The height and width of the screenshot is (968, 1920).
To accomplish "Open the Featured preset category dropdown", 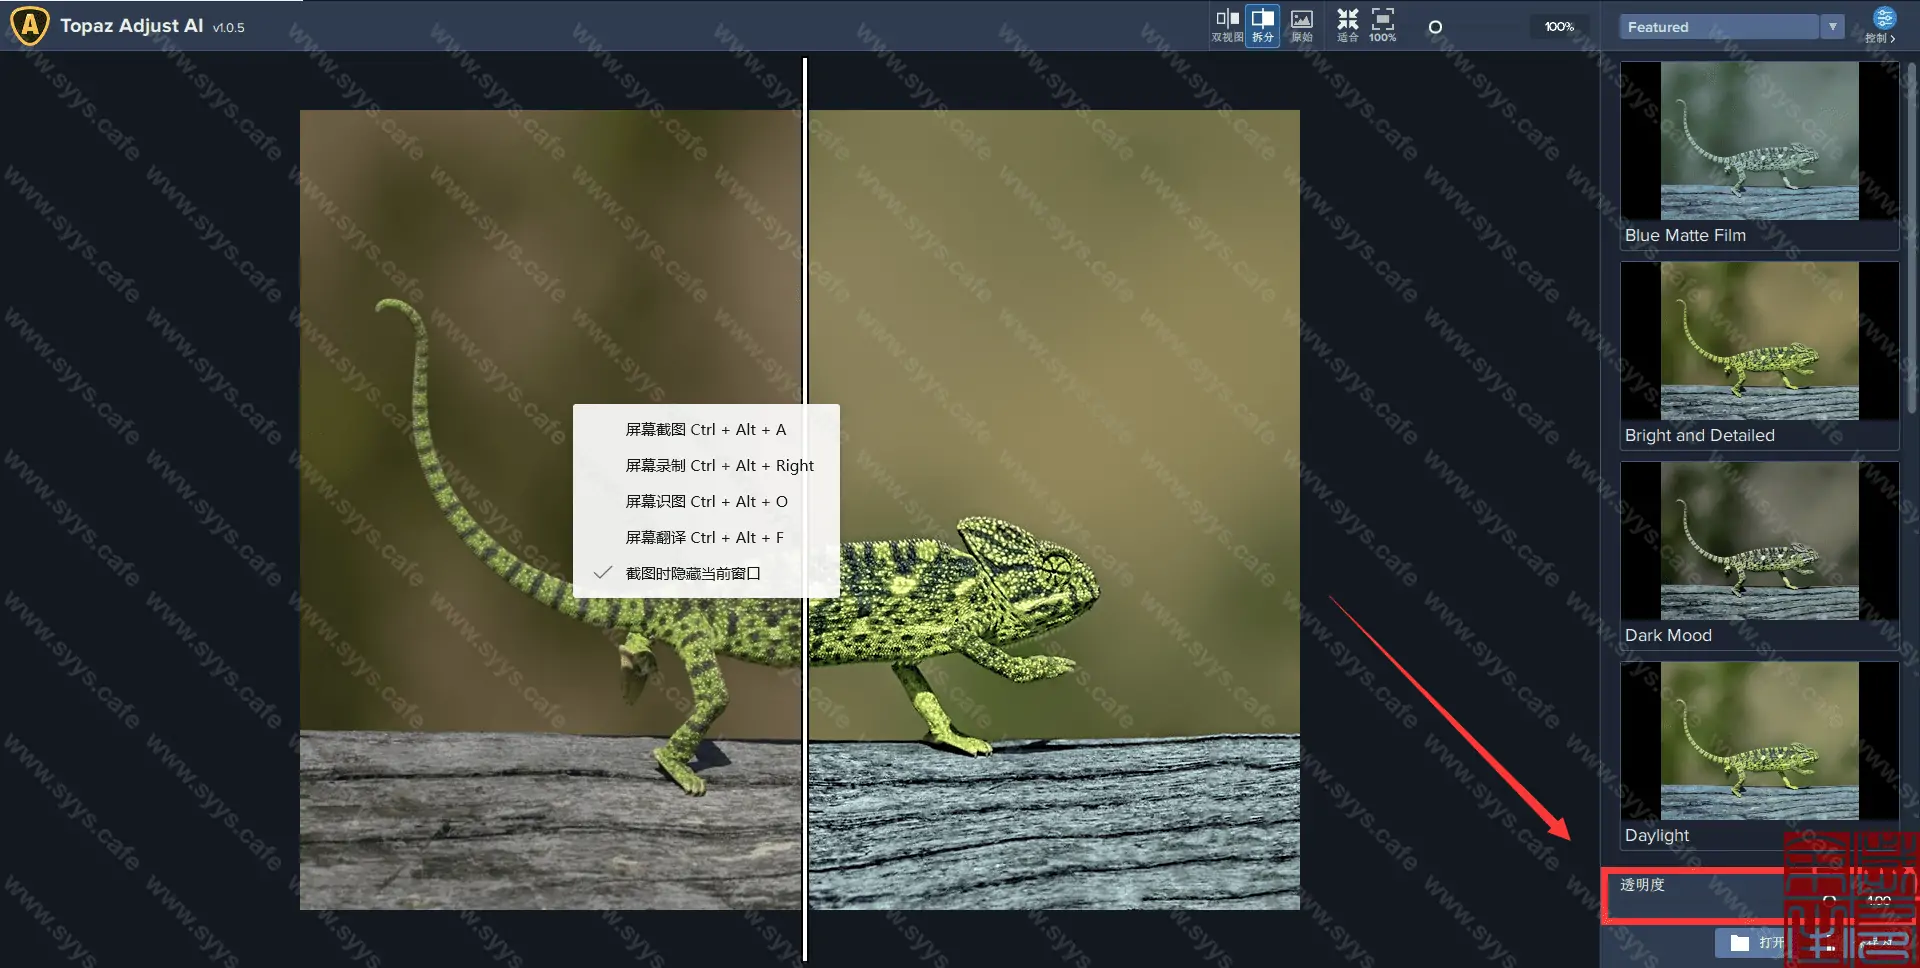I will click(1718, 27).
